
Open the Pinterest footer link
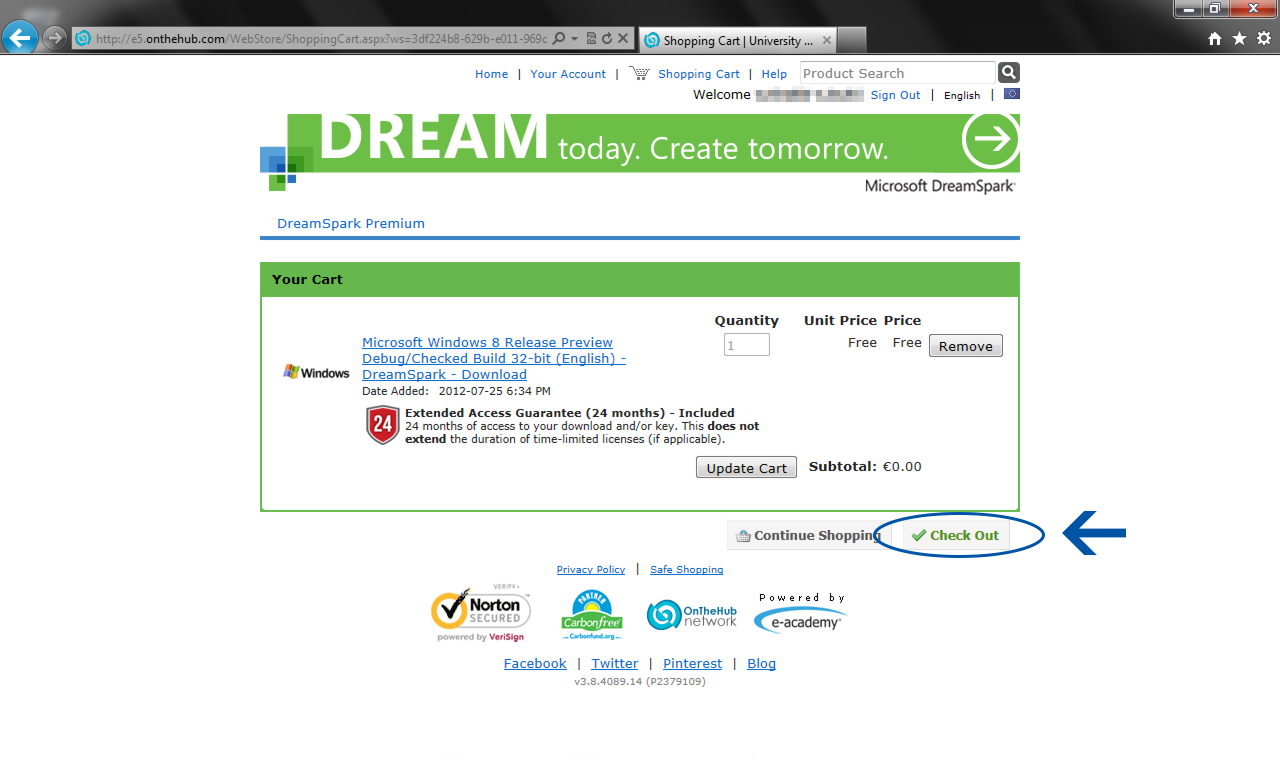tap(692, 664)
